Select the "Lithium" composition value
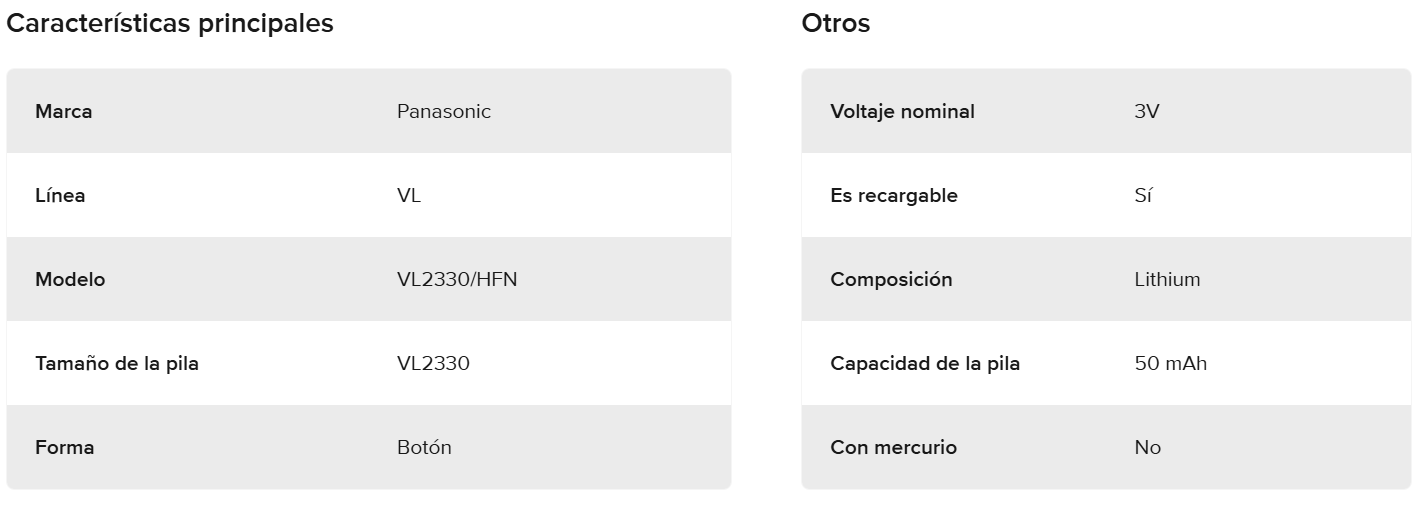Image resolution: width=1427 pixels, height=512 pixels. pyautogui.click(x=1167, y=279)
